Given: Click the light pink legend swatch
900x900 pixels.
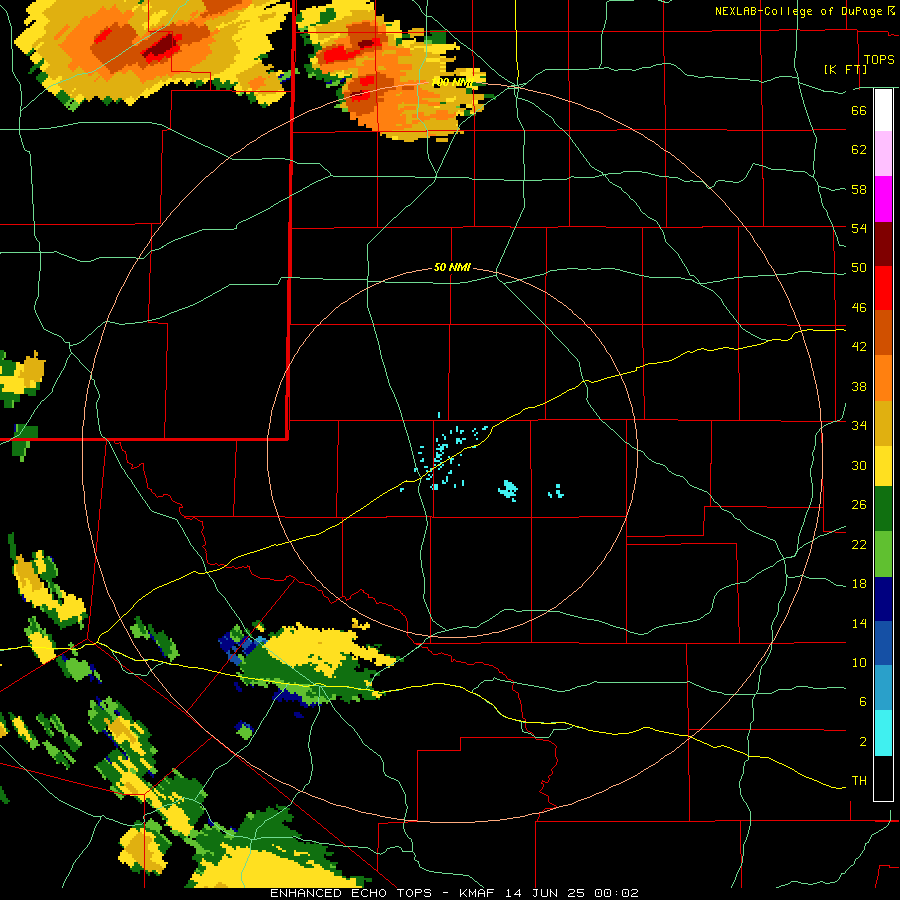Looking at the screenshot, I should 883,154.
